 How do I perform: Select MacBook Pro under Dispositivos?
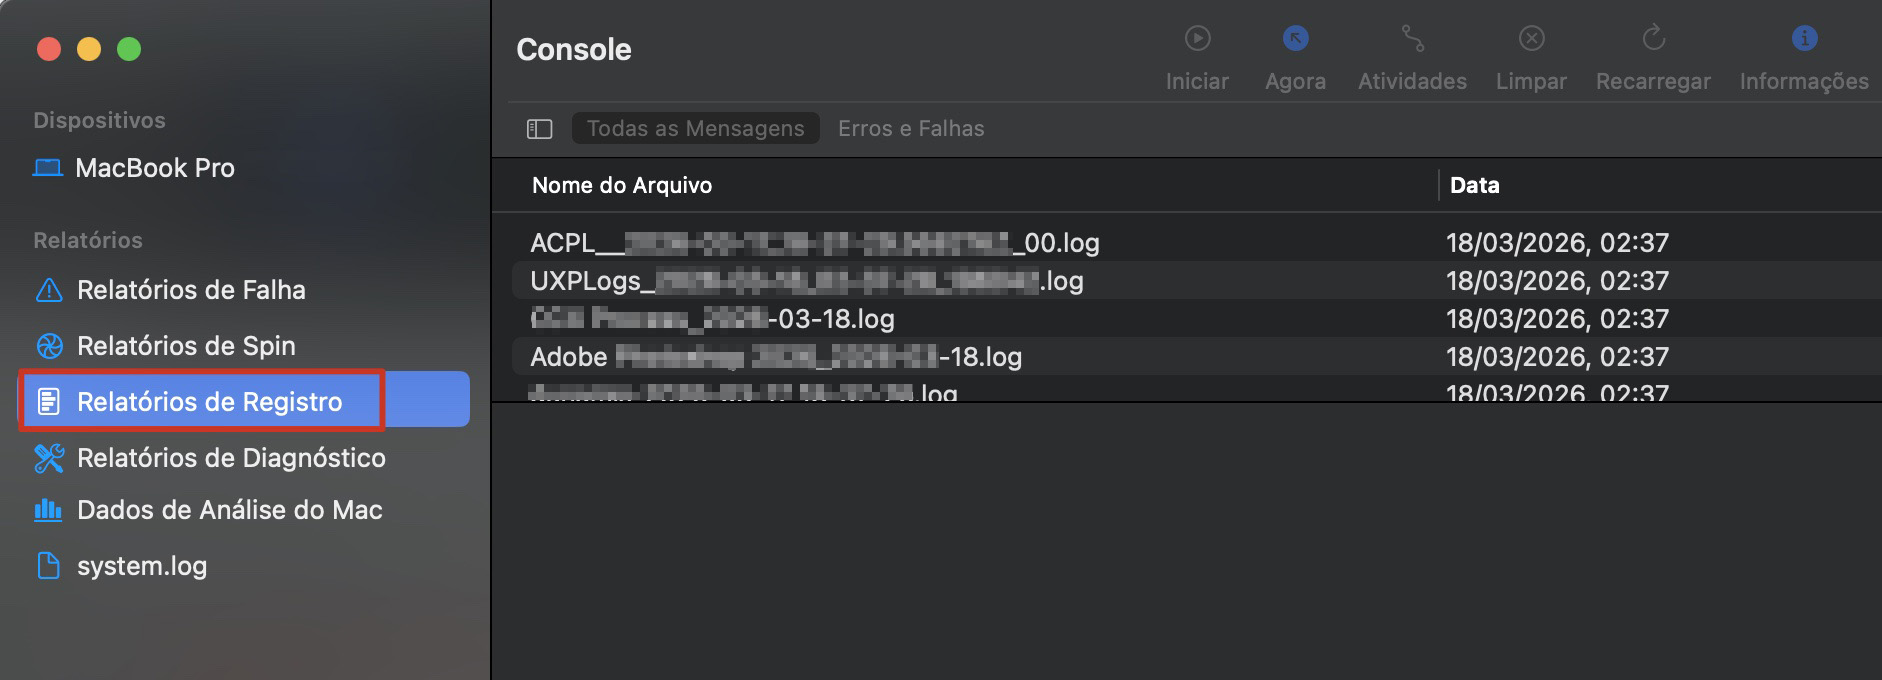(155, 167)
